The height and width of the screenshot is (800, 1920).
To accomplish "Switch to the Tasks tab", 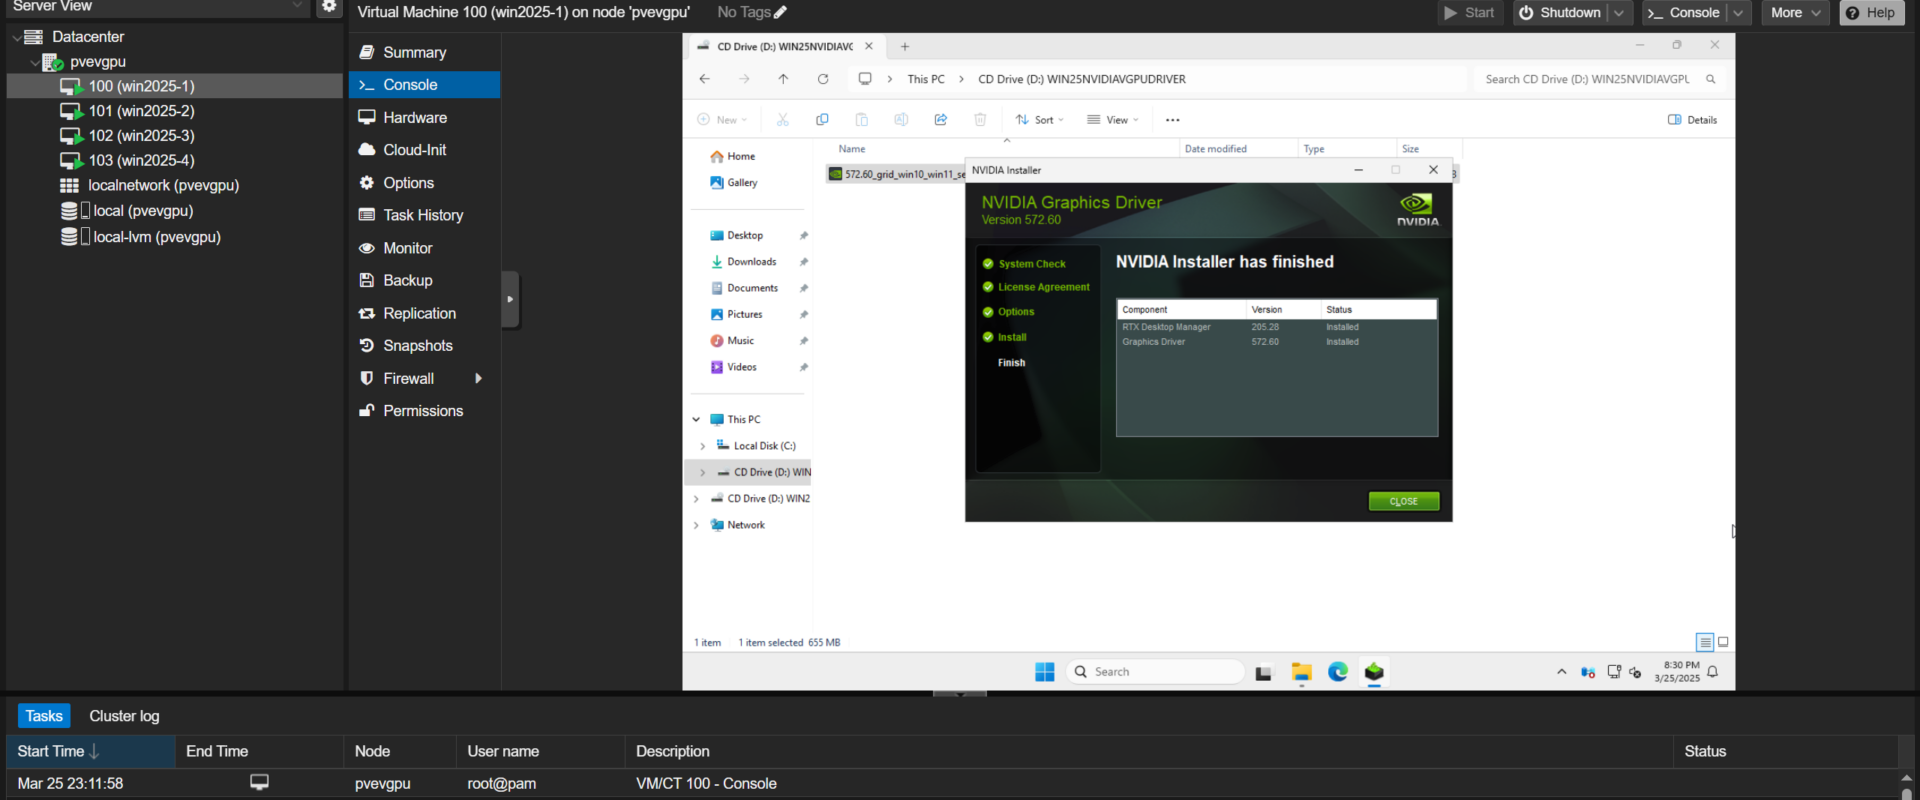I will tap(44, 716).
